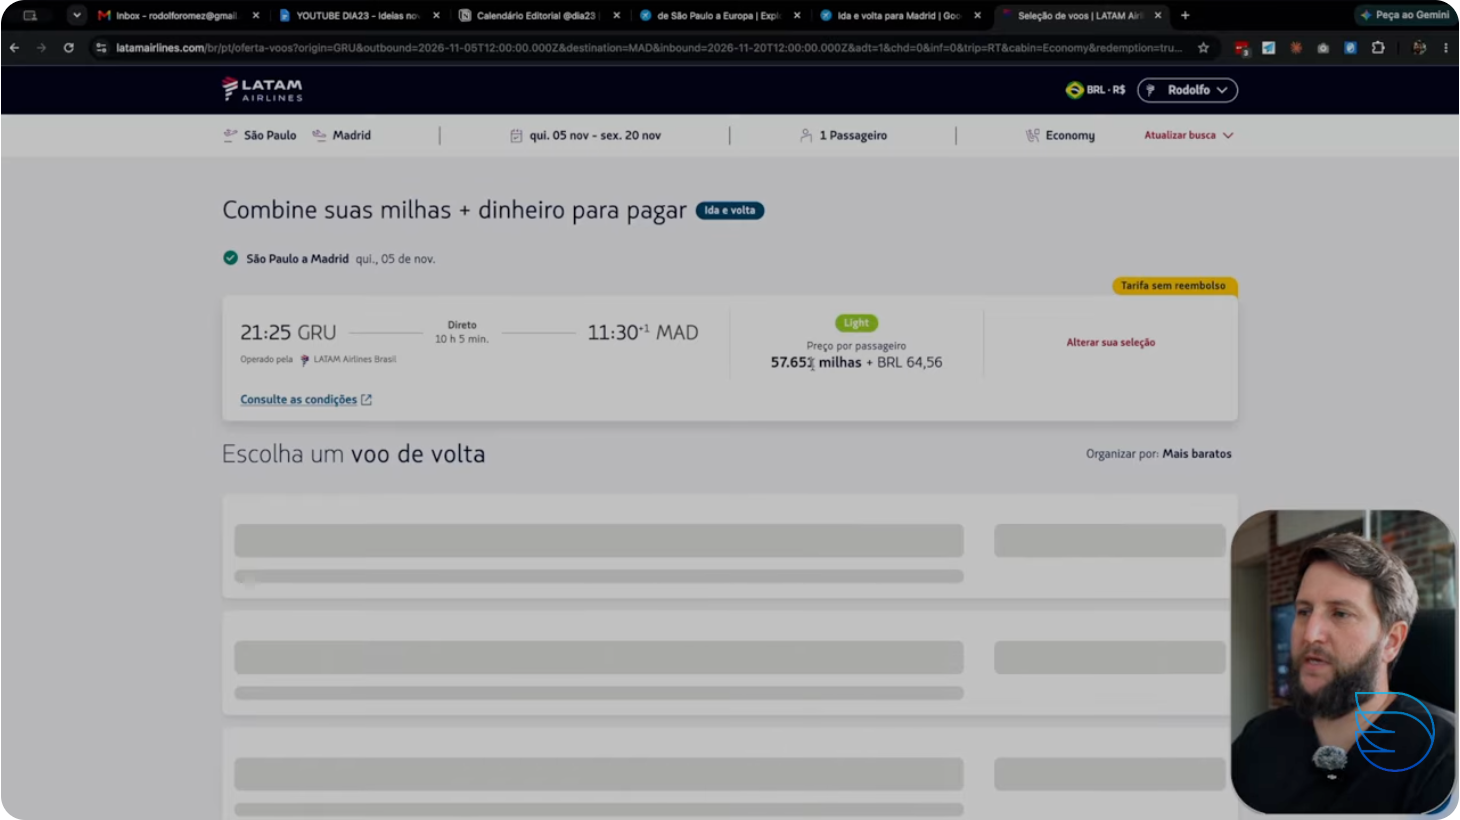Image resolution: width=1460 pixels, height=820 pixels.
Task: Switch to the Gmail Inbox tab
Action: coord(177,15)
